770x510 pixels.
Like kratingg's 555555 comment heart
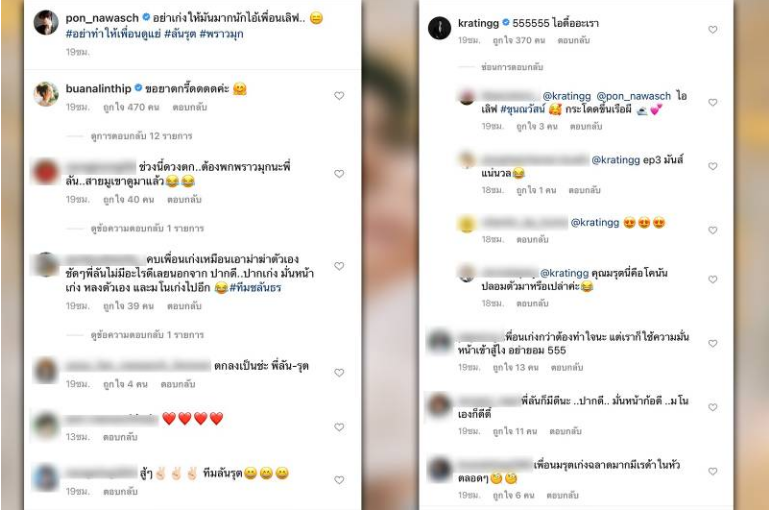tap(713, 30)
